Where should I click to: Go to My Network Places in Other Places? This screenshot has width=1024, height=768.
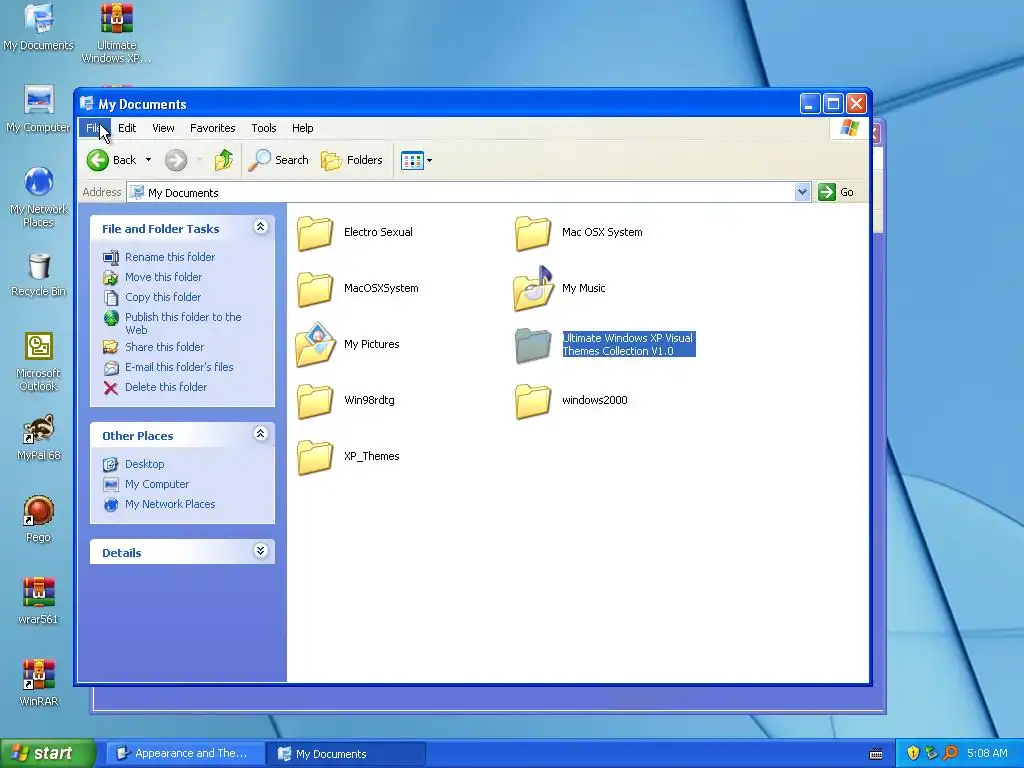coord(170,504)
